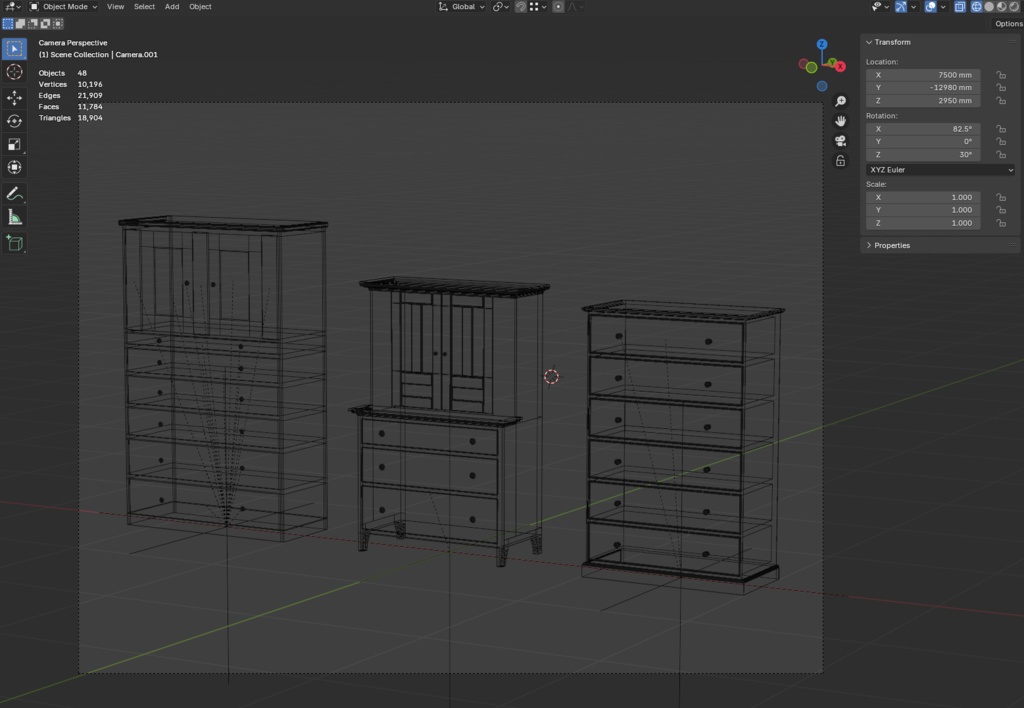This screenshot has height=708, width=1024.
Task: Click the Location X field 7500 mm
Action: click(923, 75)
